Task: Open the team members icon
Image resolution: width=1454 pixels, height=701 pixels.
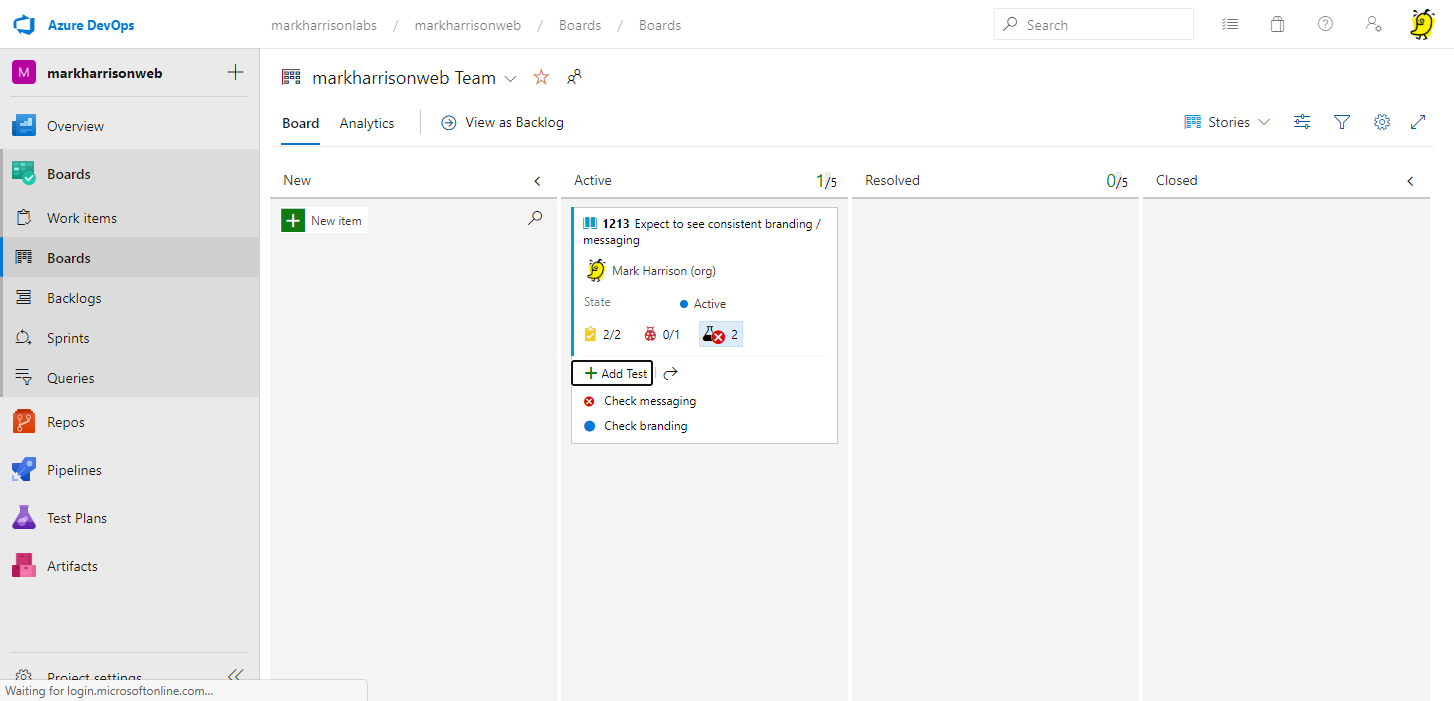Action: click(574, 78)
